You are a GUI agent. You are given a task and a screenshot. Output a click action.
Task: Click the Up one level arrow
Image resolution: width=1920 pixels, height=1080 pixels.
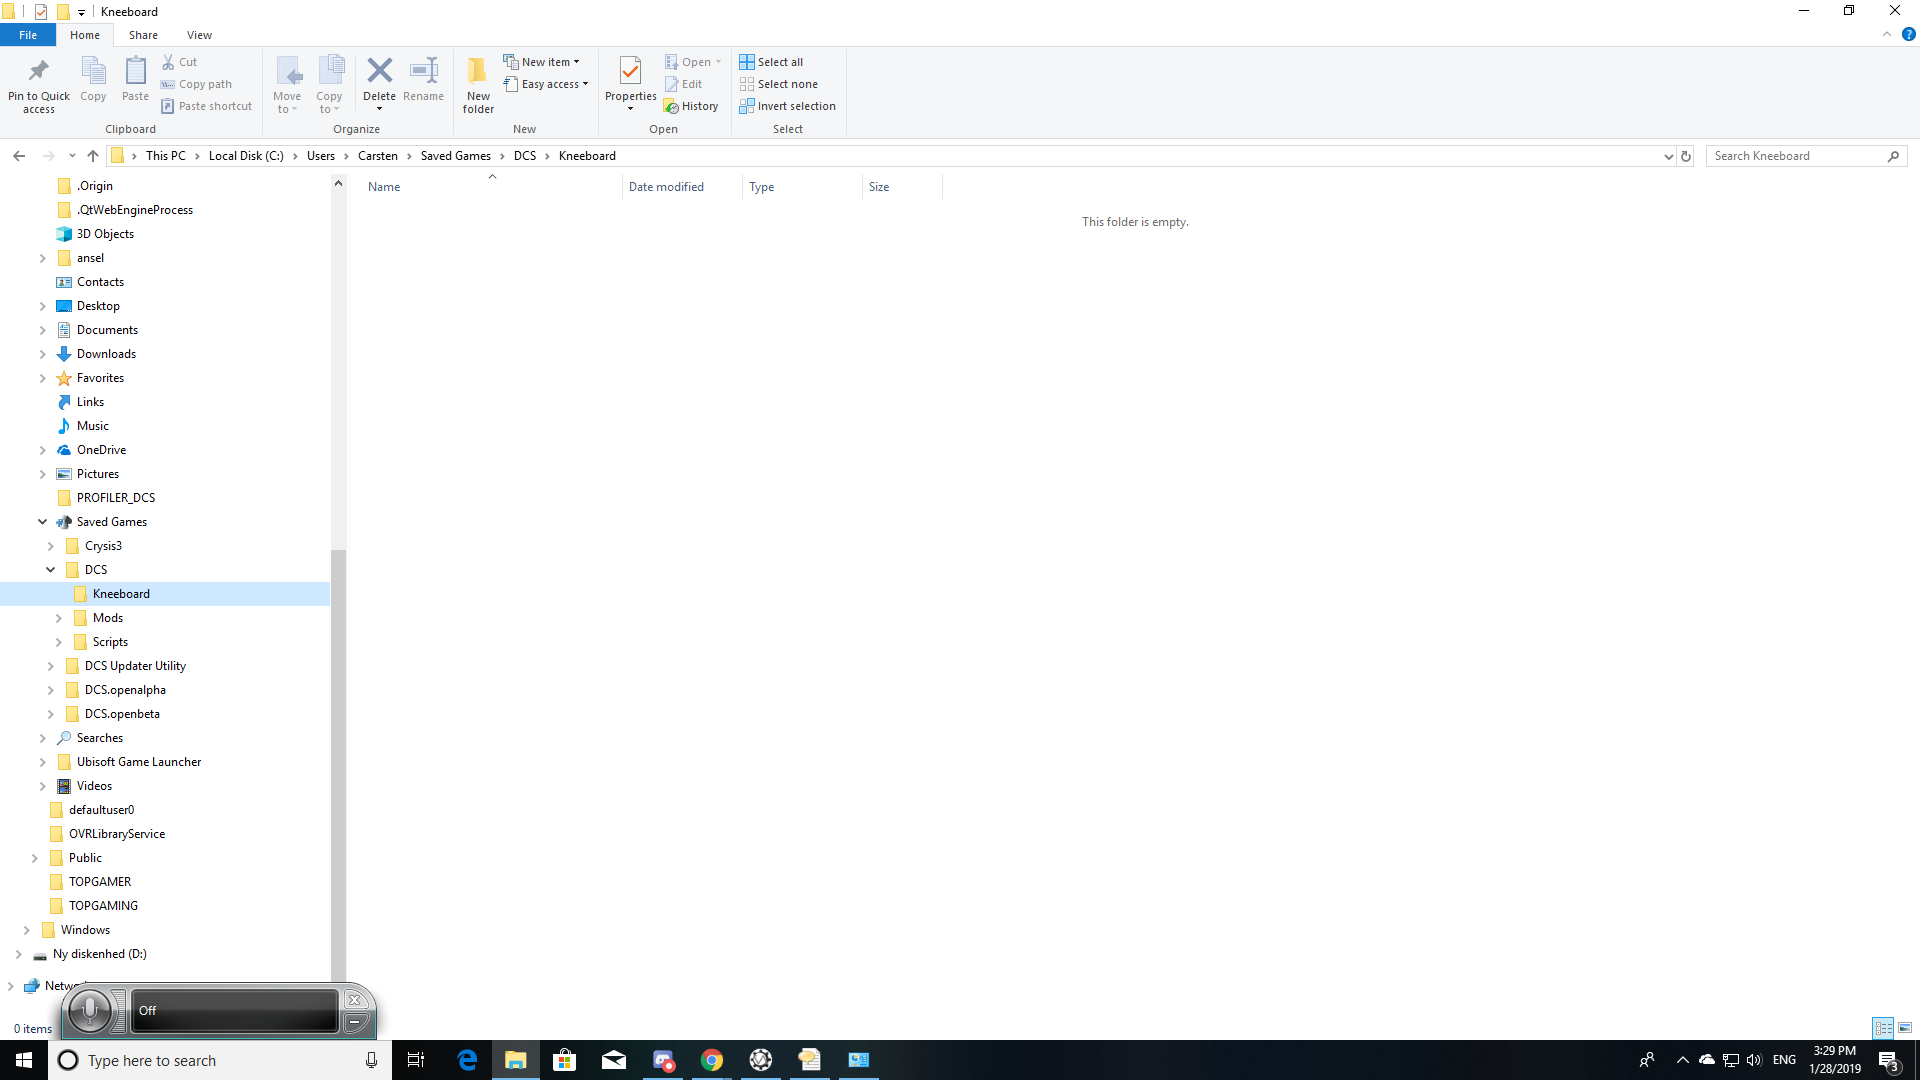pyautogui.click(x=93, y=156)
